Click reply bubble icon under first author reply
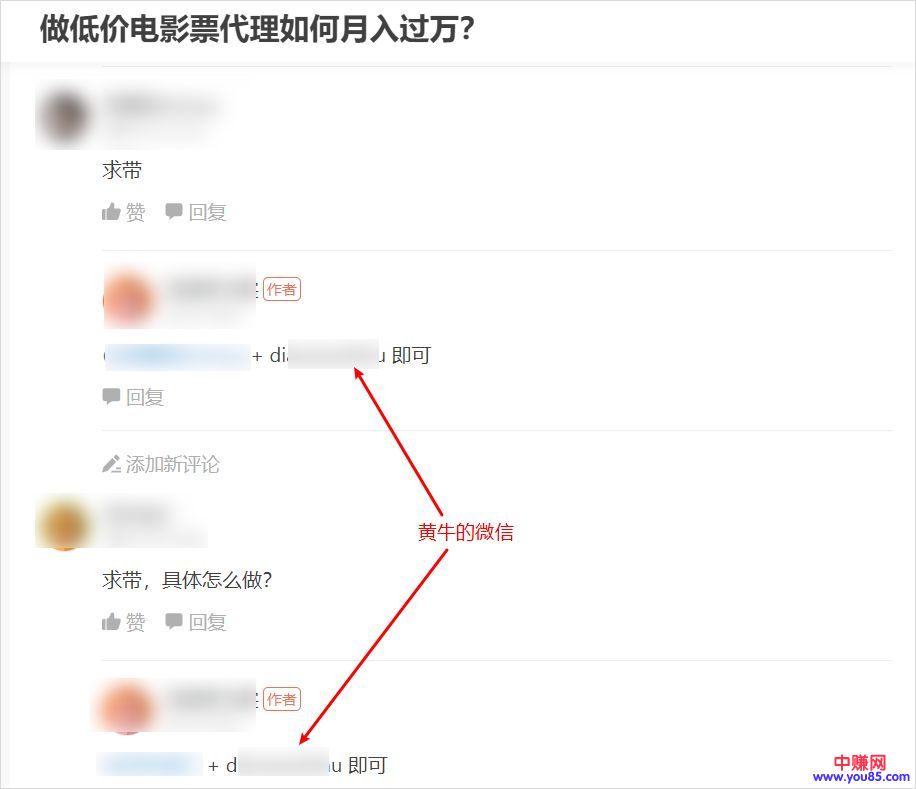The height and width of the screenshot is (789, 916). click(111, 397)
